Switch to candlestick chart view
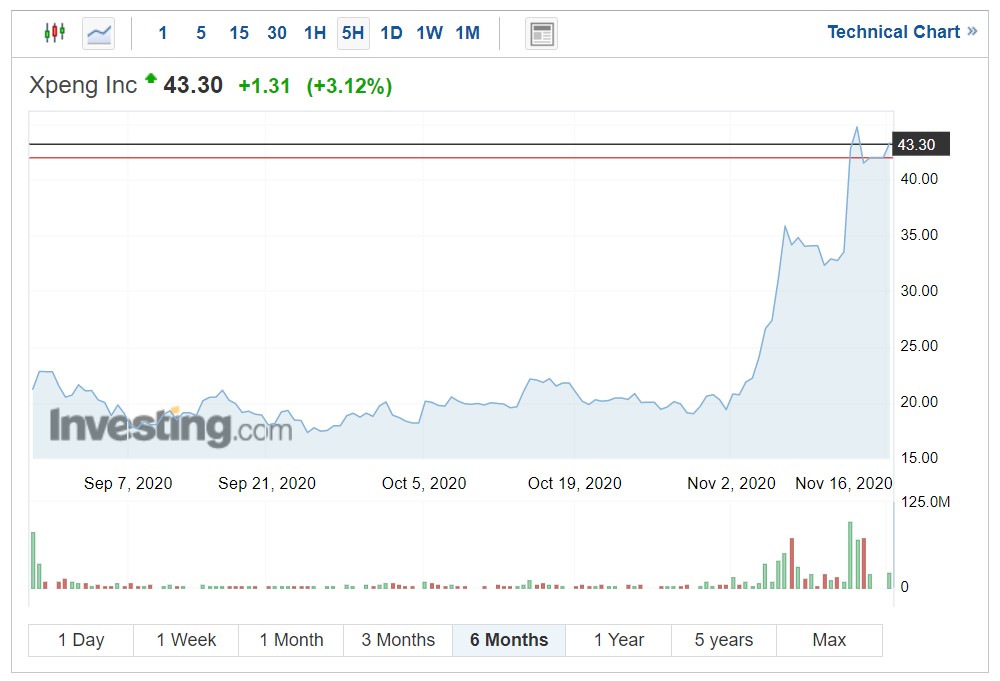 pos(55,31)
